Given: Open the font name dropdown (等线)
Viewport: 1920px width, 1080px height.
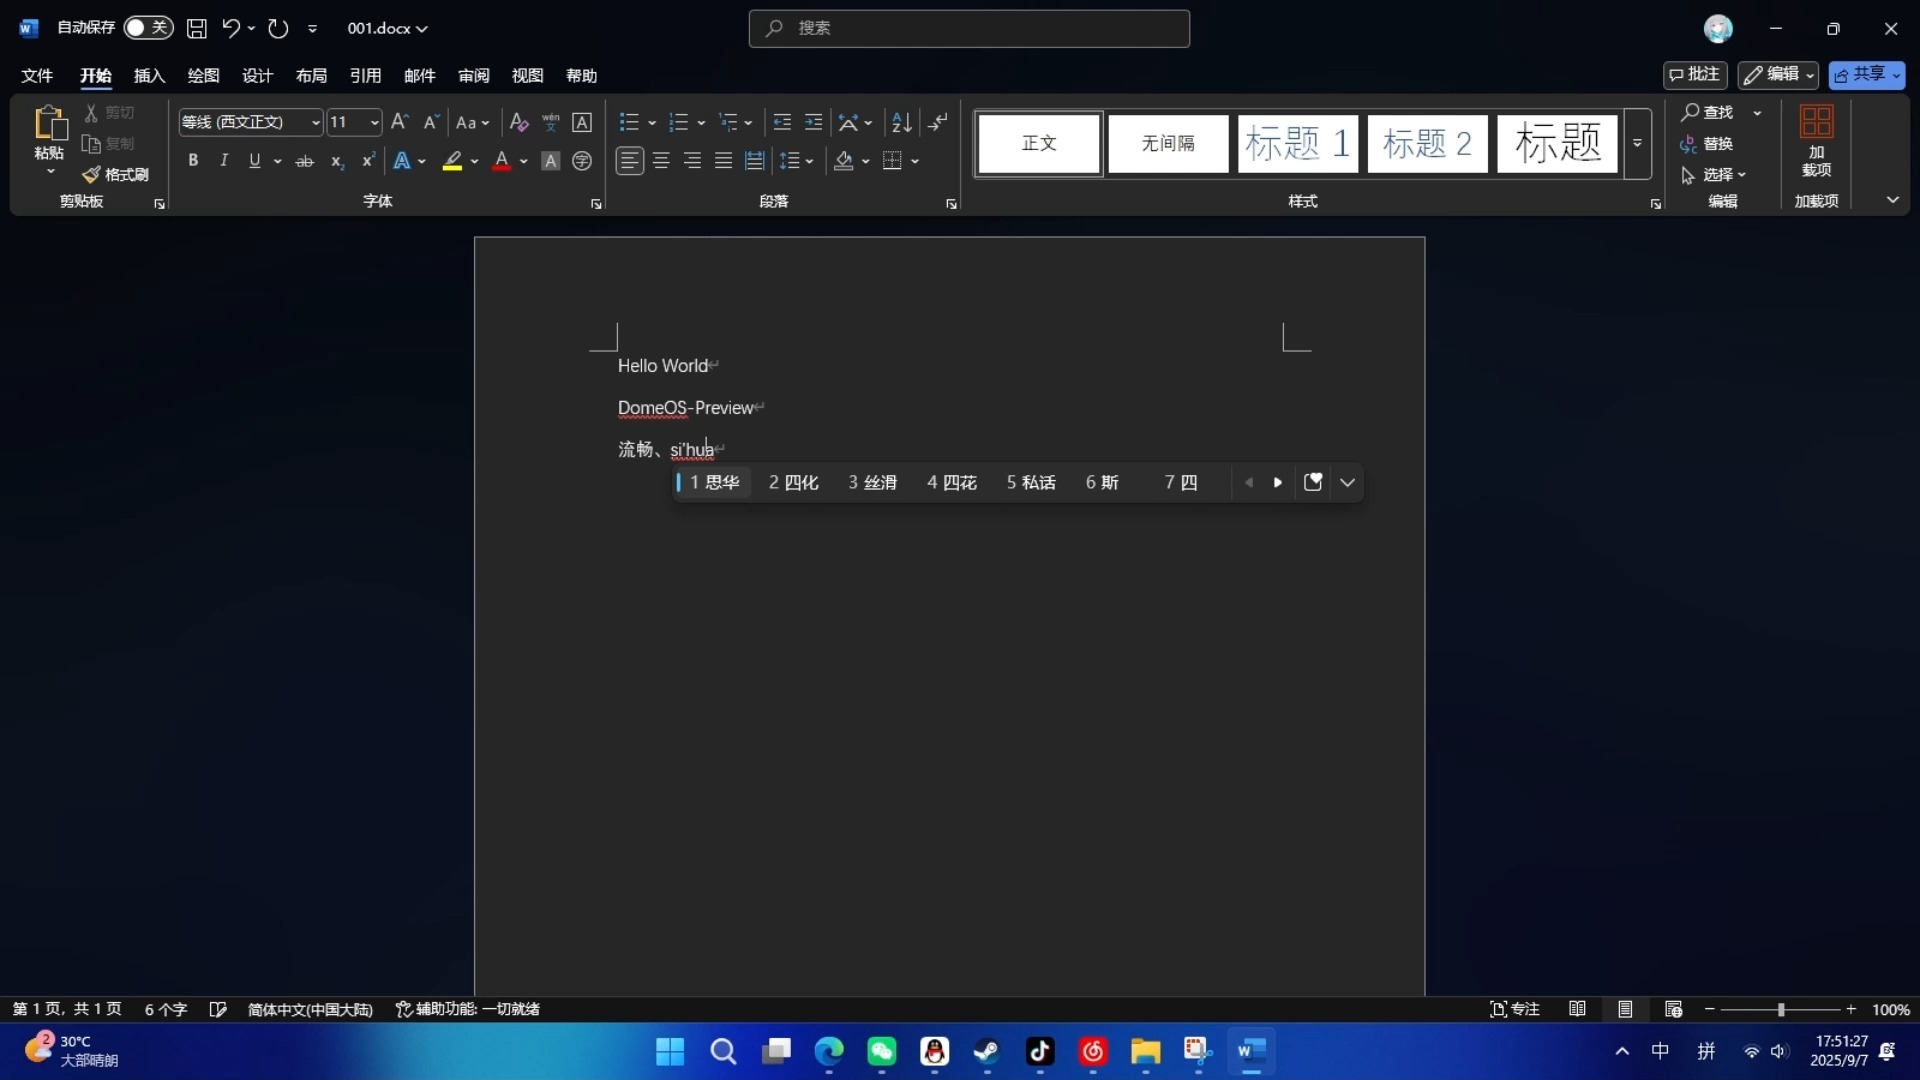Looking at the screenshot, I should [x=315, y=122].
